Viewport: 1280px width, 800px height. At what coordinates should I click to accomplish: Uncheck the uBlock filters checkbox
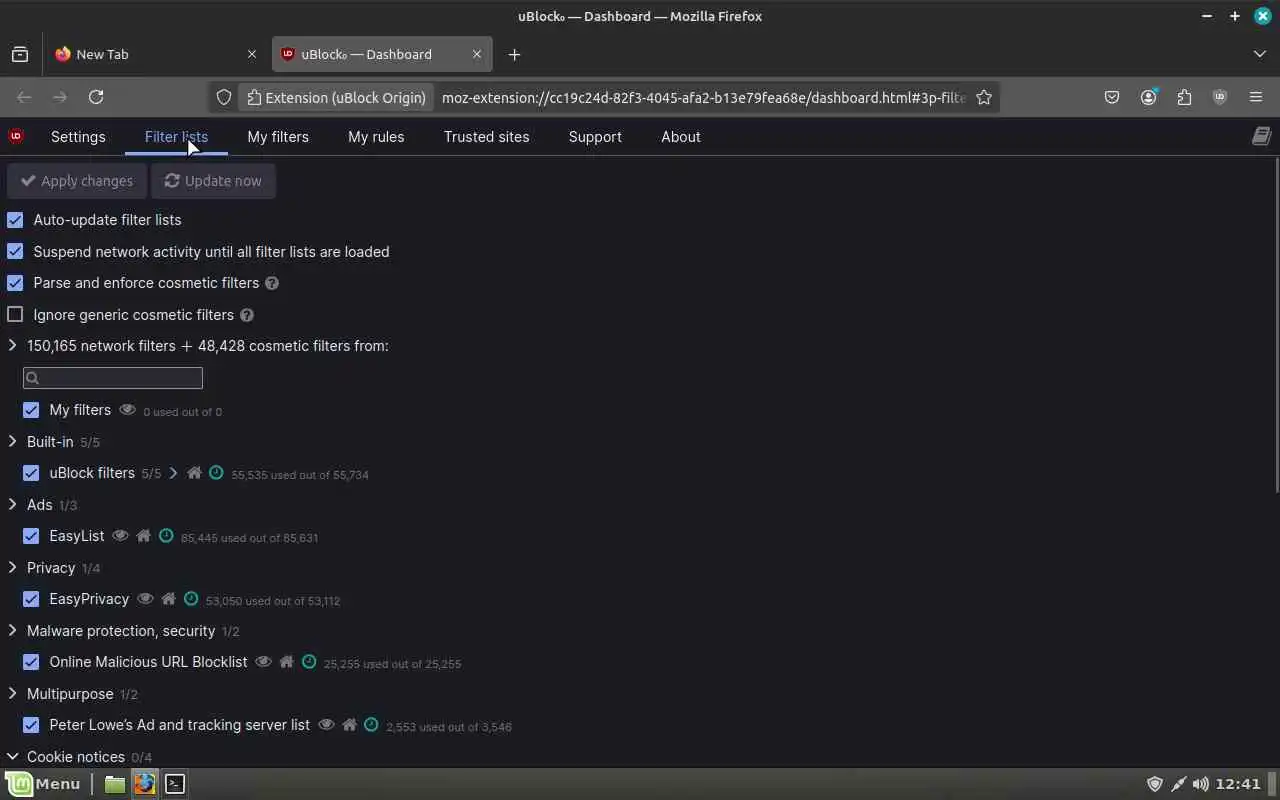[31, 473]
